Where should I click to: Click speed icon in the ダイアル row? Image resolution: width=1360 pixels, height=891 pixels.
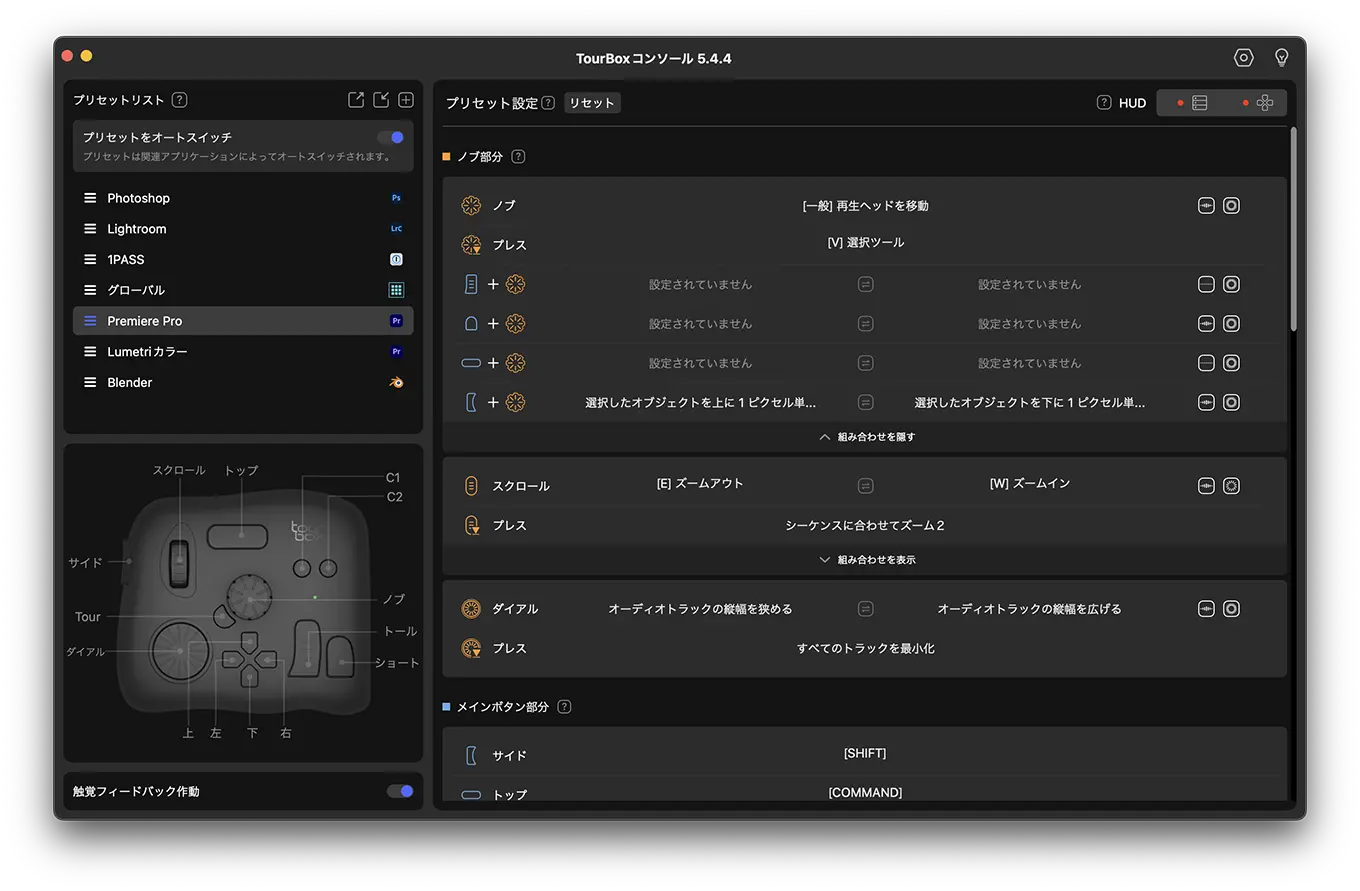click(1231, 609)
